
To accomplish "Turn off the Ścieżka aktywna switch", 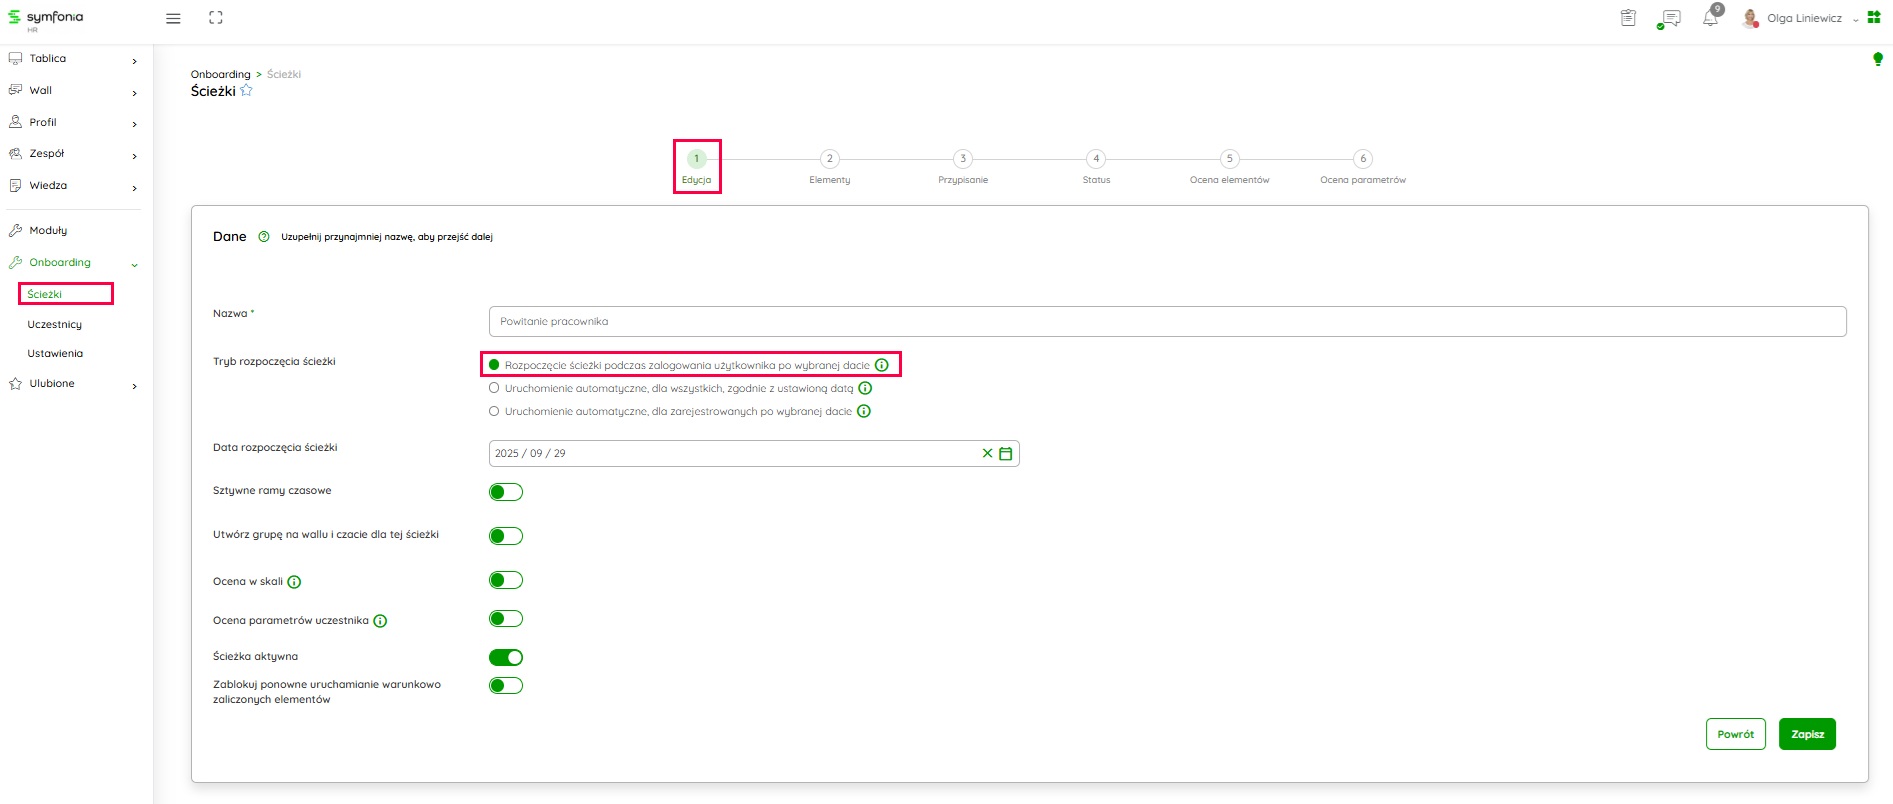I will point(506,657).
